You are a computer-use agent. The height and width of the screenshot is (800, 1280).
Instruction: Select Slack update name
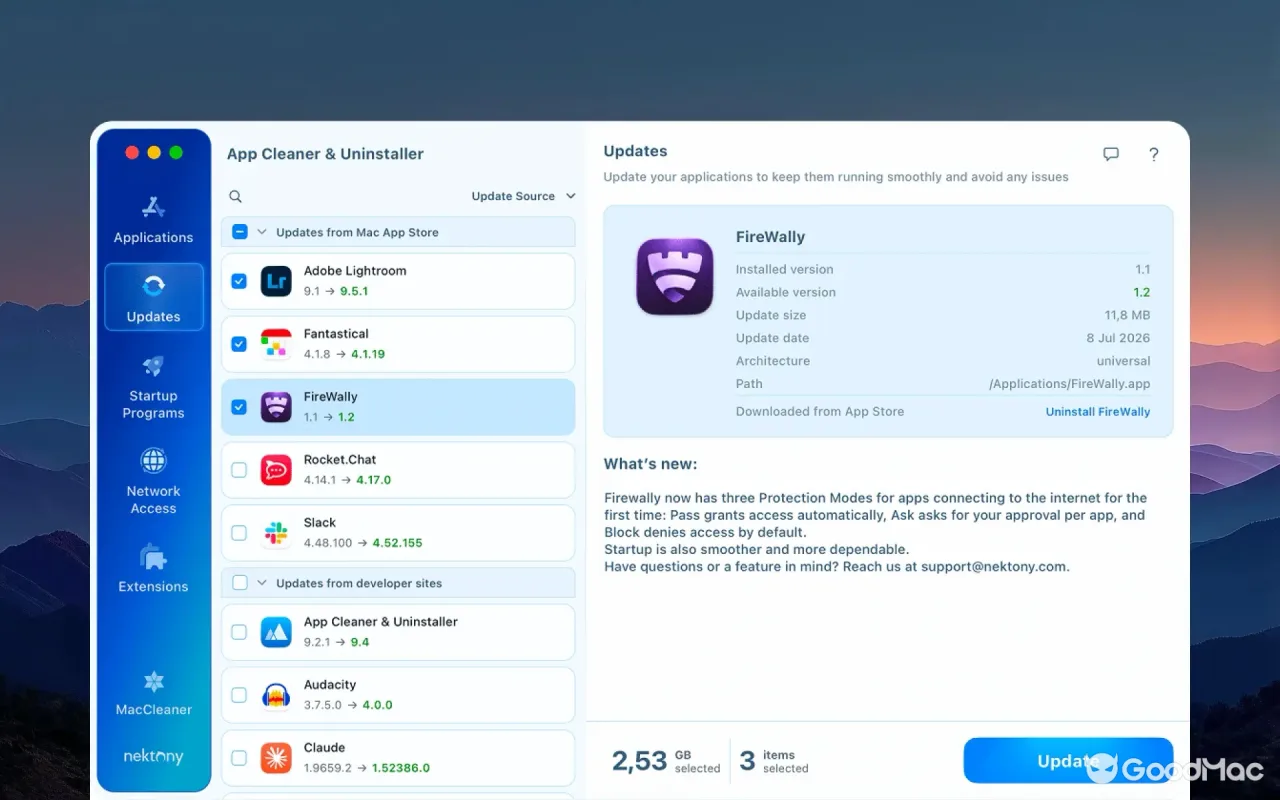320,523
